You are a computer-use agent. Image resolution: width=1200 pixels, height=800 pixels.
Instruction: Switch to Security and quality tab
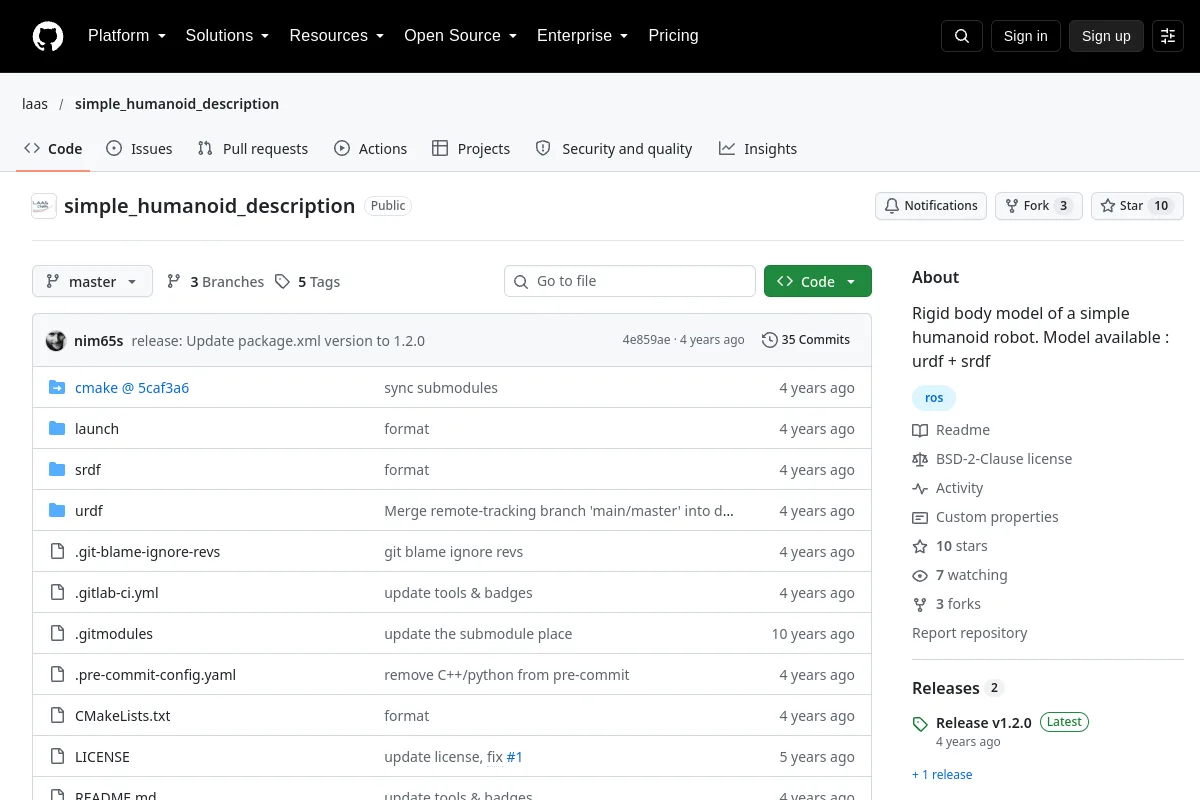pyautogui.click(x=614, y=149)
